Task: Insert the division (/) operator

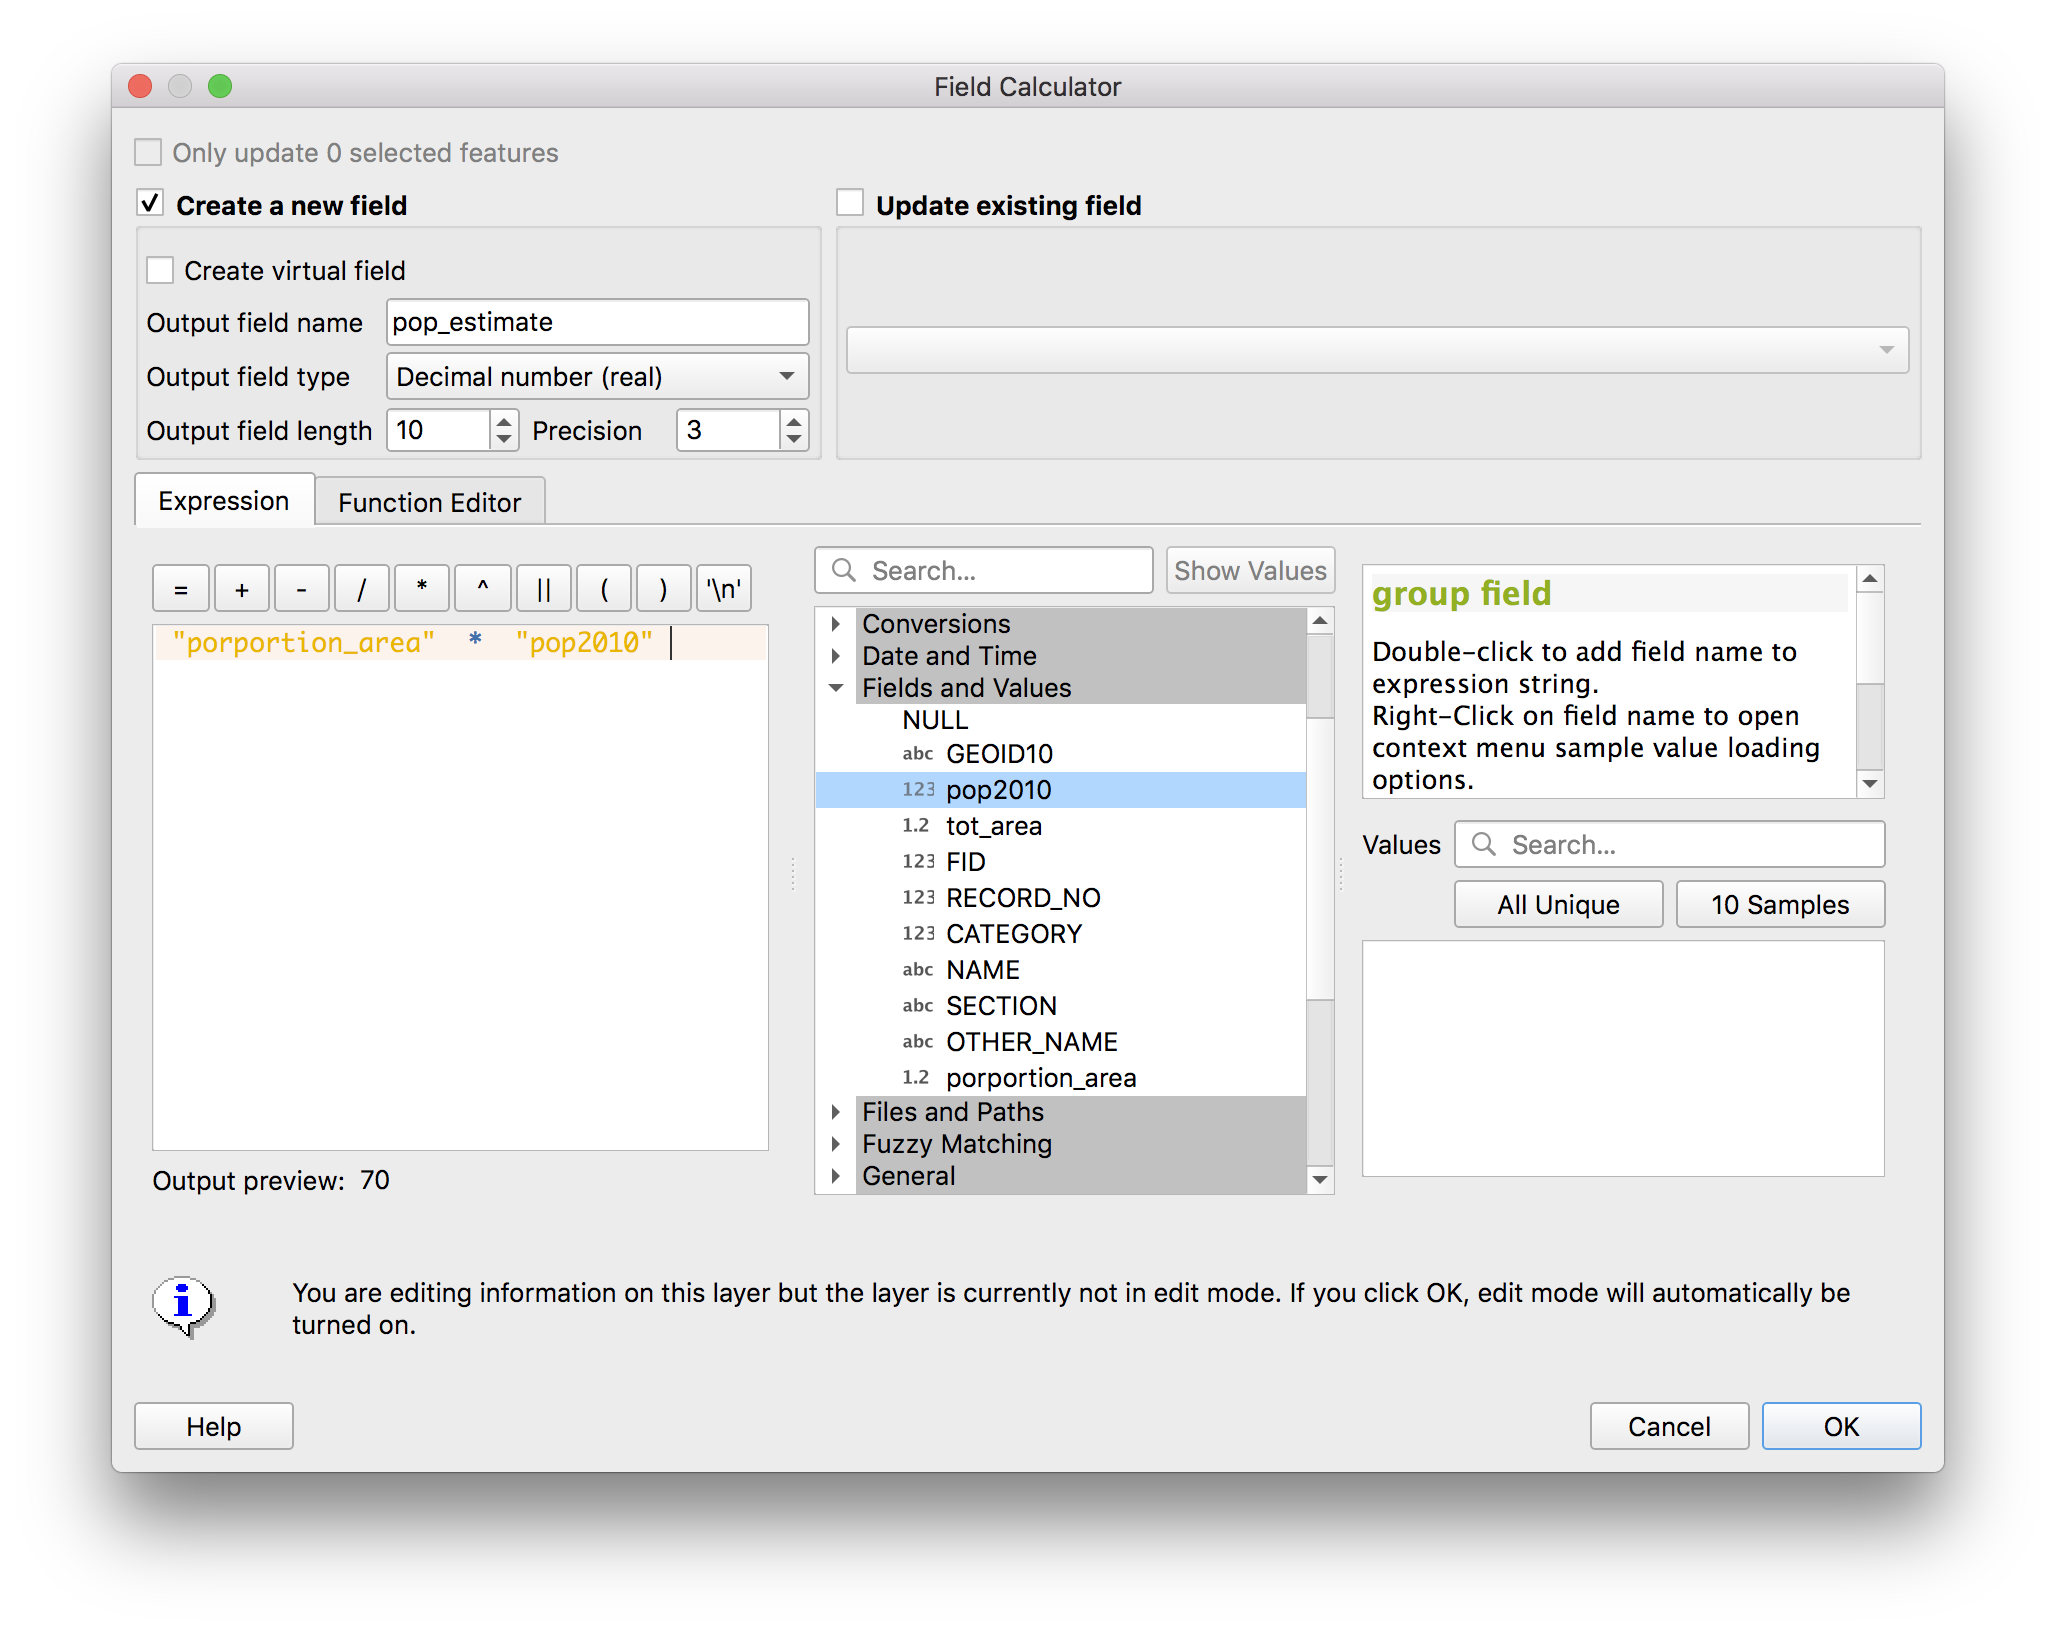Action: coord(361,589)
